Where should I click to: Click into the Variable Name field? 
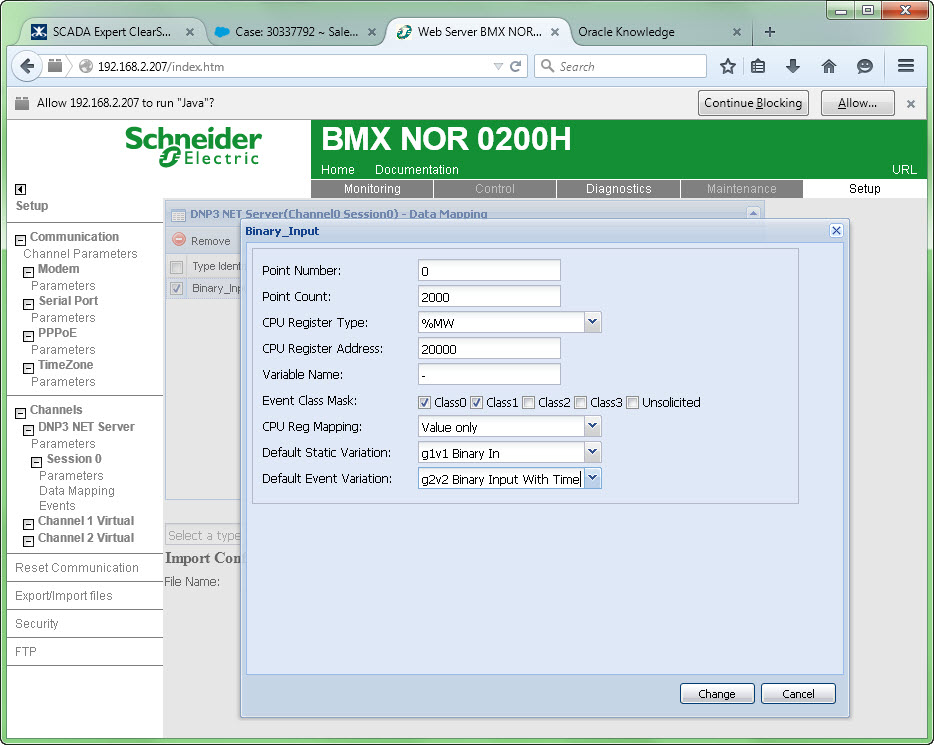pos(489,375)
